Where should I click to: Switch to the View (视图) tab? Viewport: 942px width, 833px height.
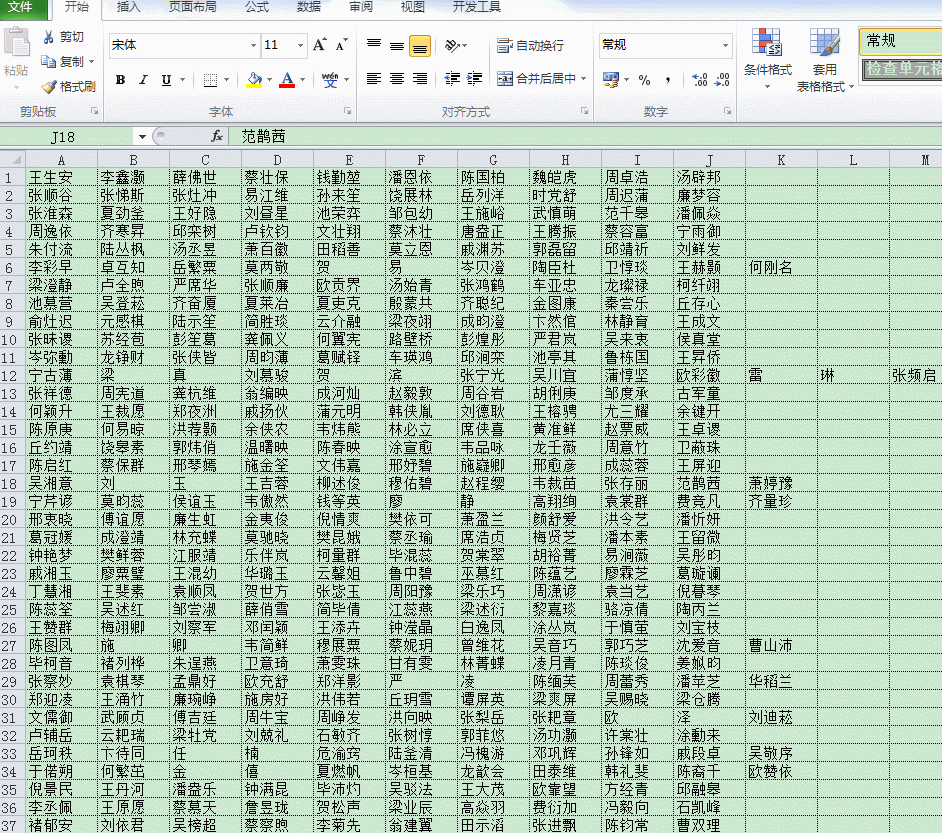click(412, 7)
